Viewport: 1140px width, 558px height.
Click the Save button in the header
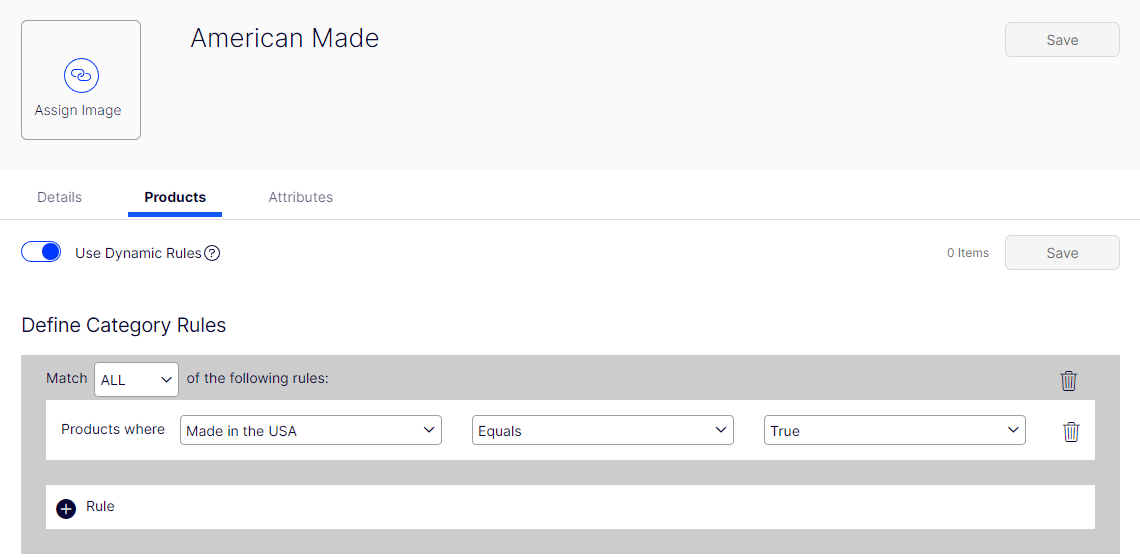1062,40
